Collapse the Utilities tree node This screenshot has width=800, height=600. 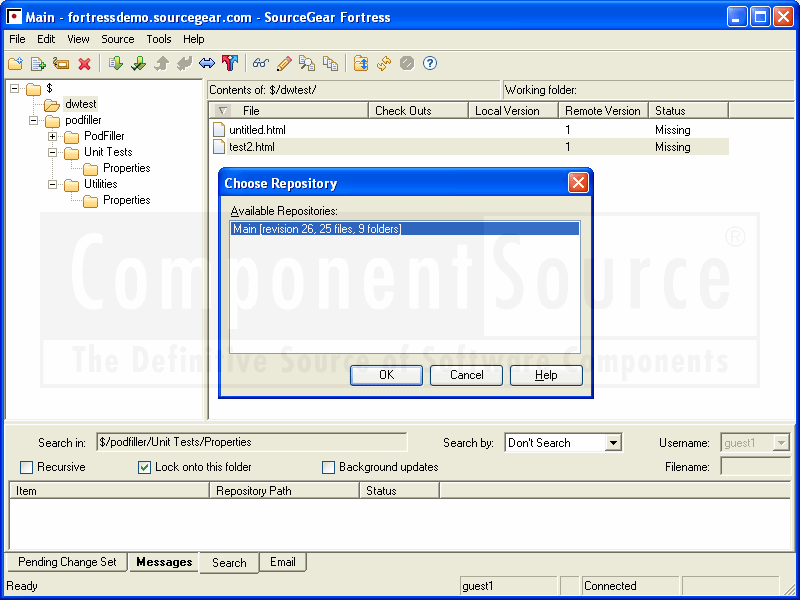point(53,185)
